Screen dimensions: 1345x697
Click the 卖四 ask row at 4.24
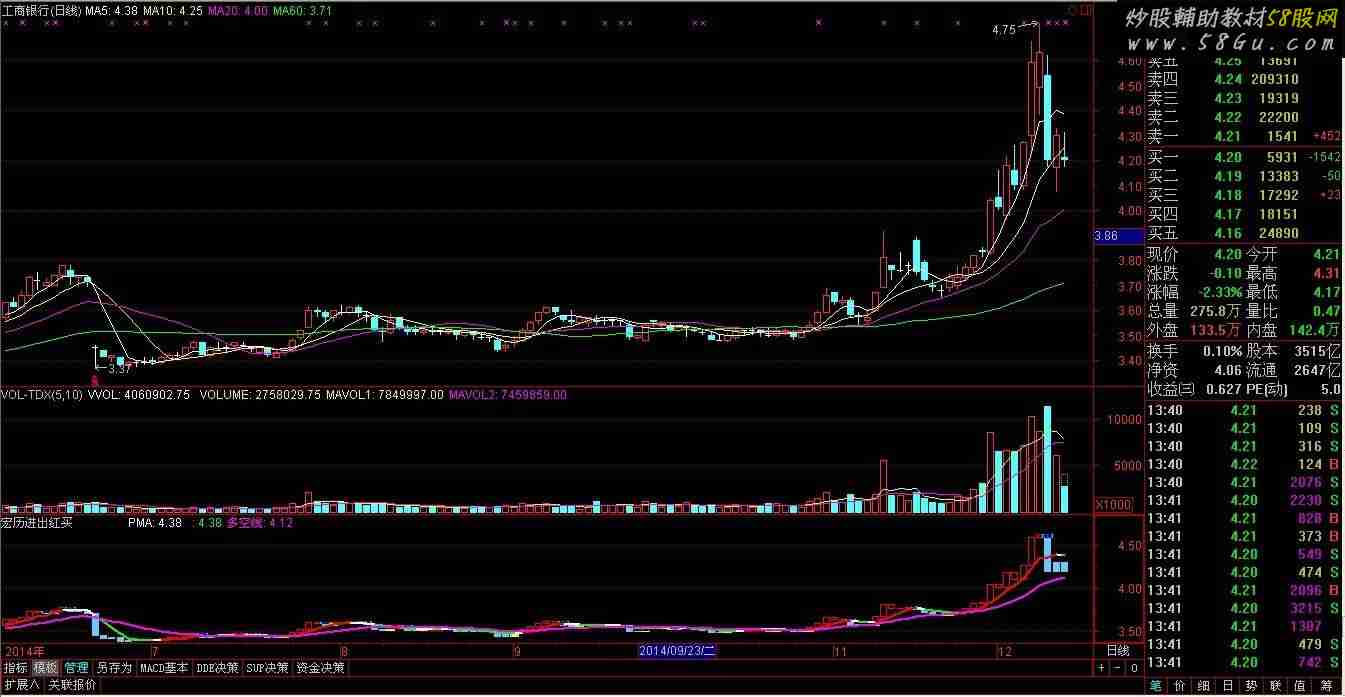(x=1244, y=79)
